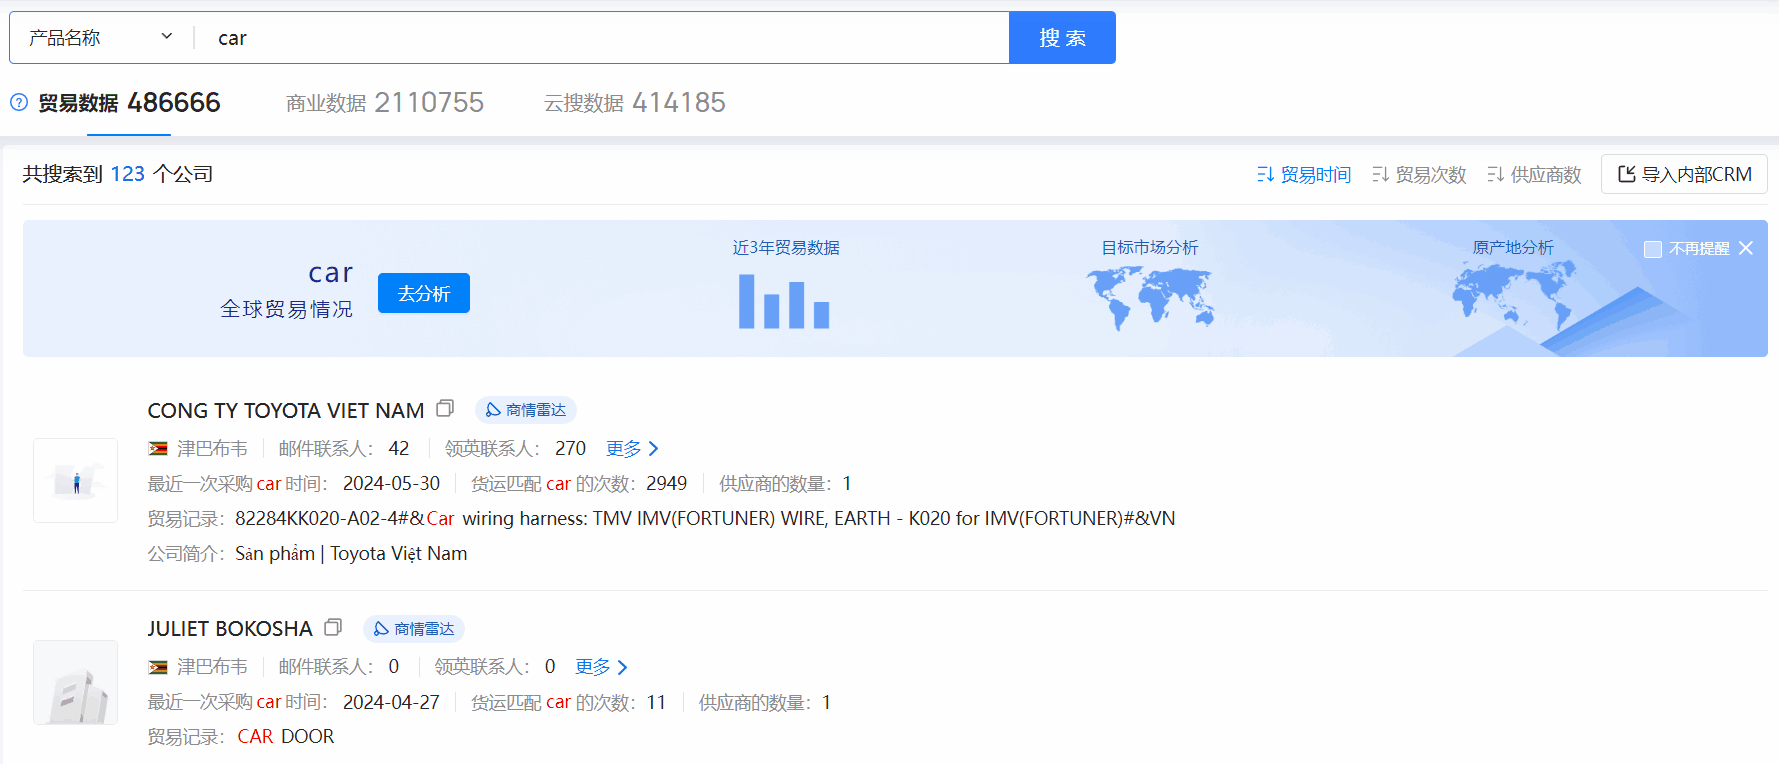Check the 不再提醒 checkbox

pyautogui.click(x=1653, y=249)
